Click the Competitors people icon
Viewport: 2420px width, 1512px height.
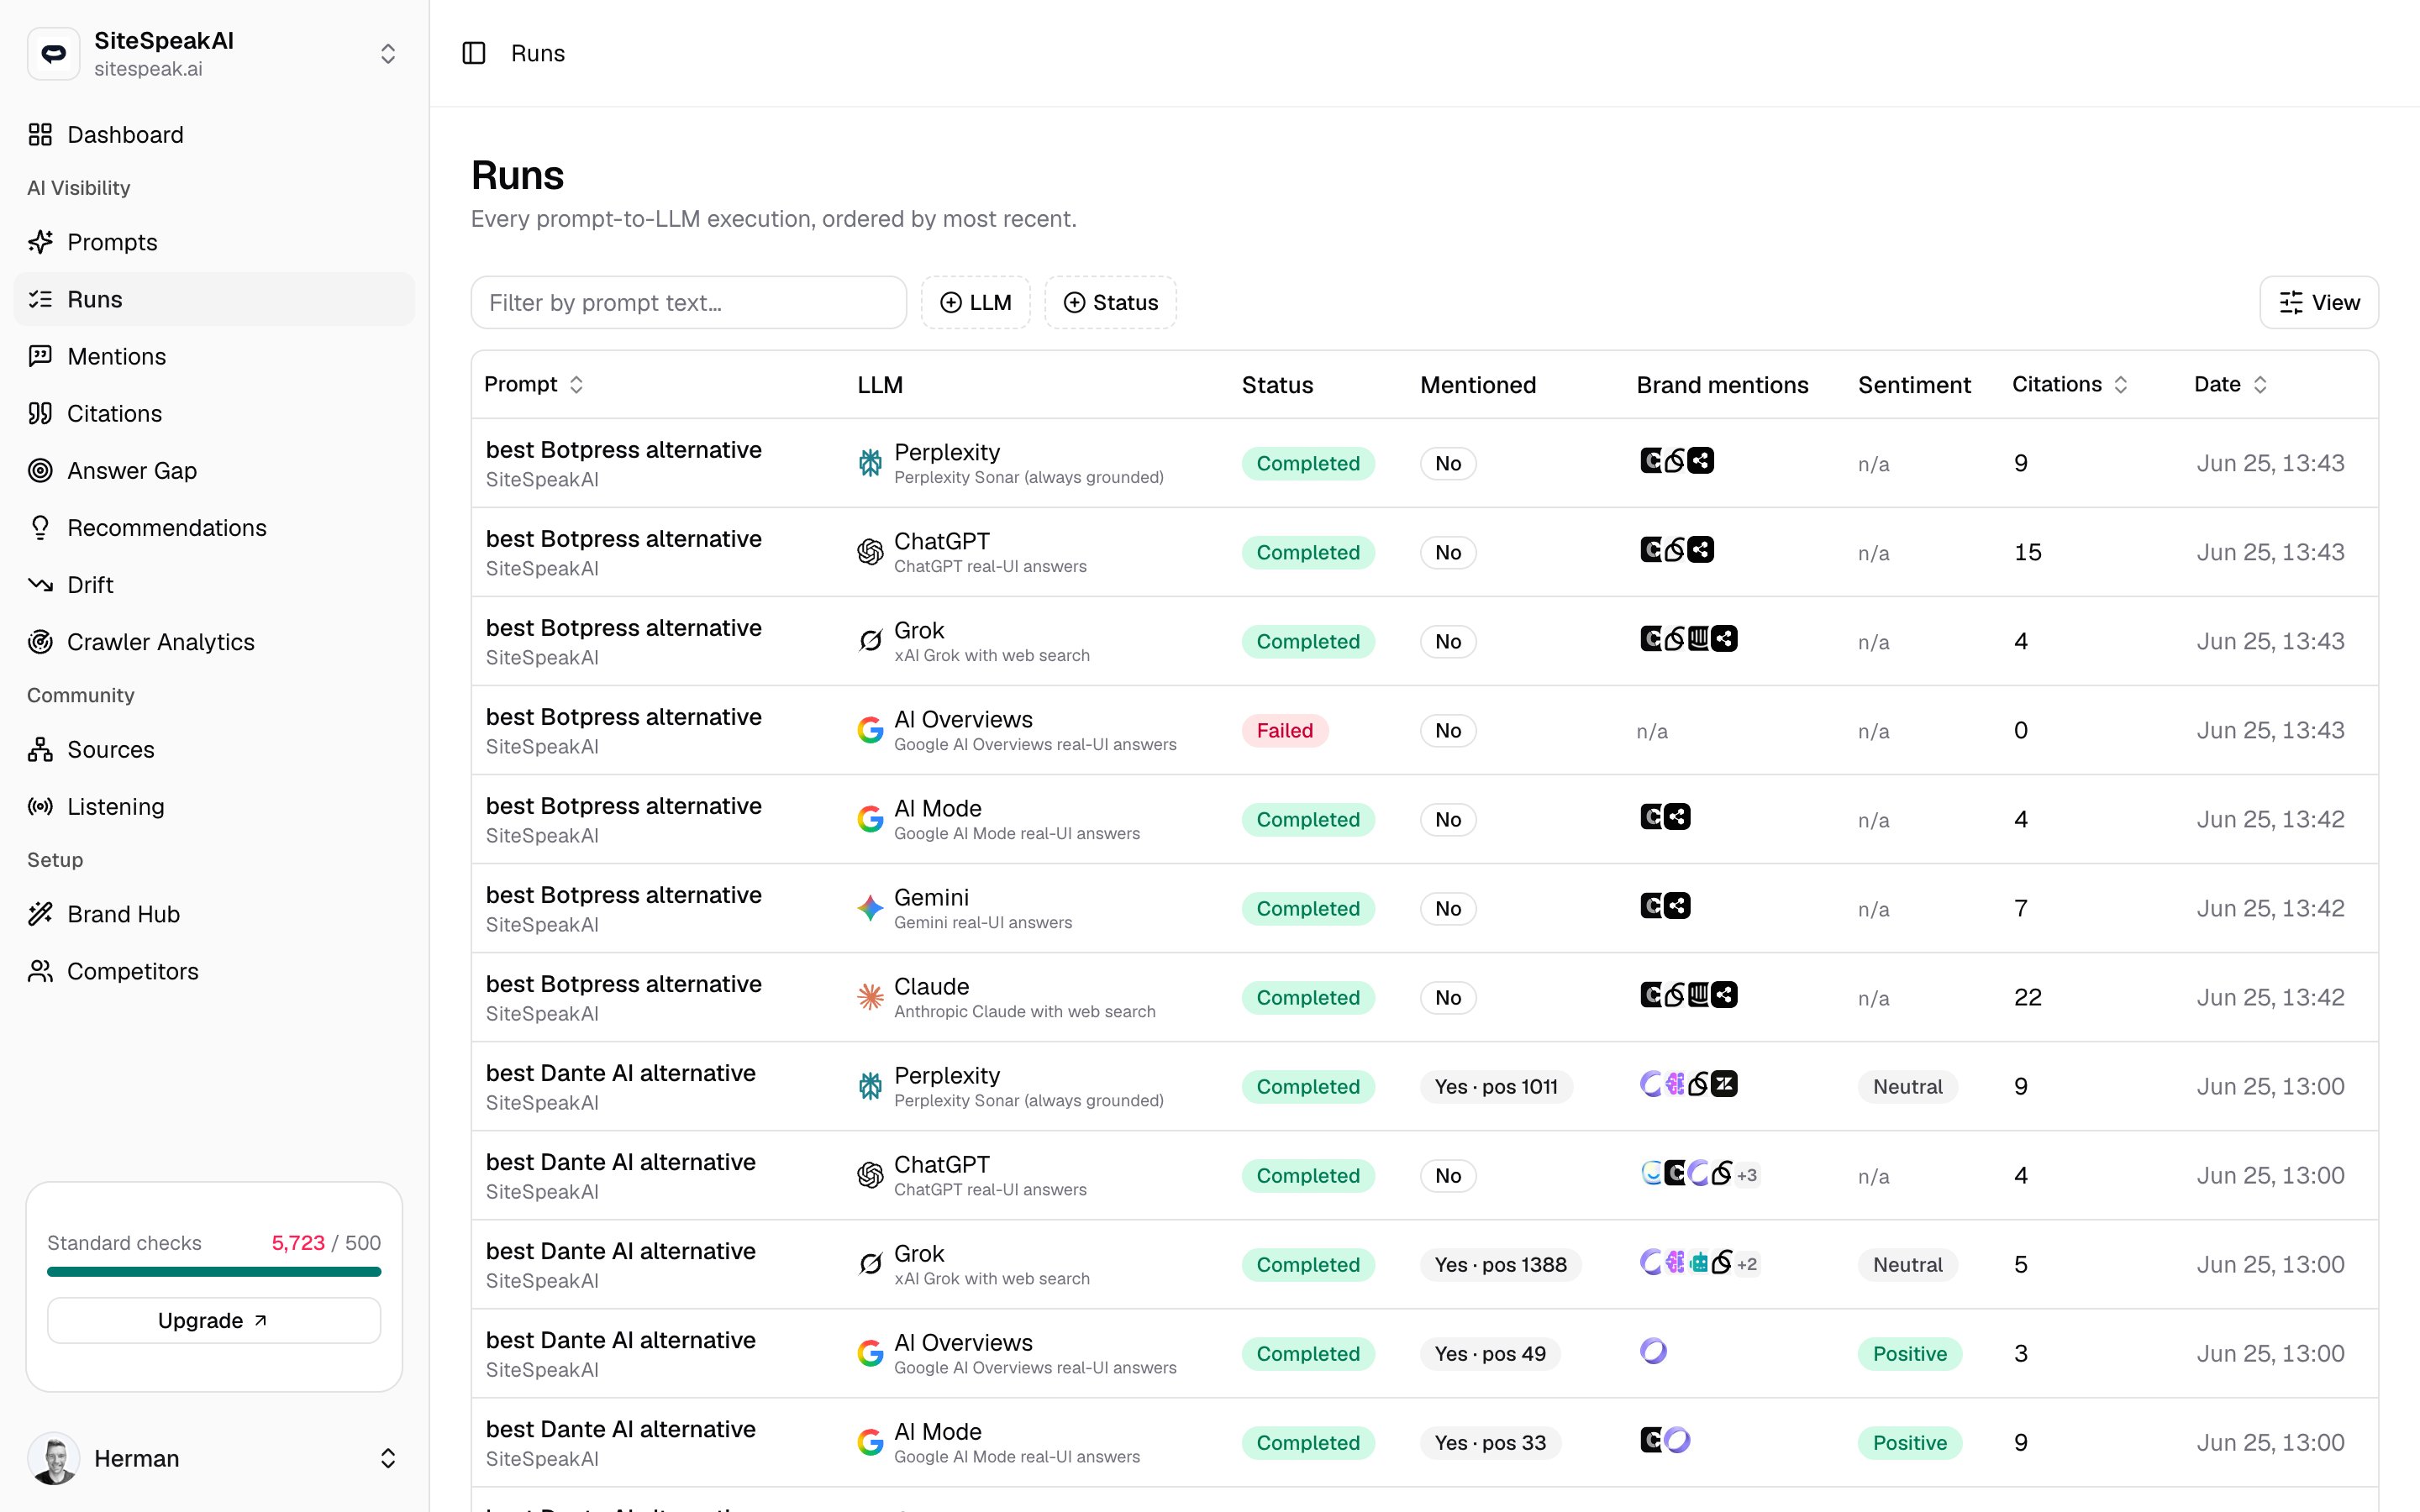point(40,971)
